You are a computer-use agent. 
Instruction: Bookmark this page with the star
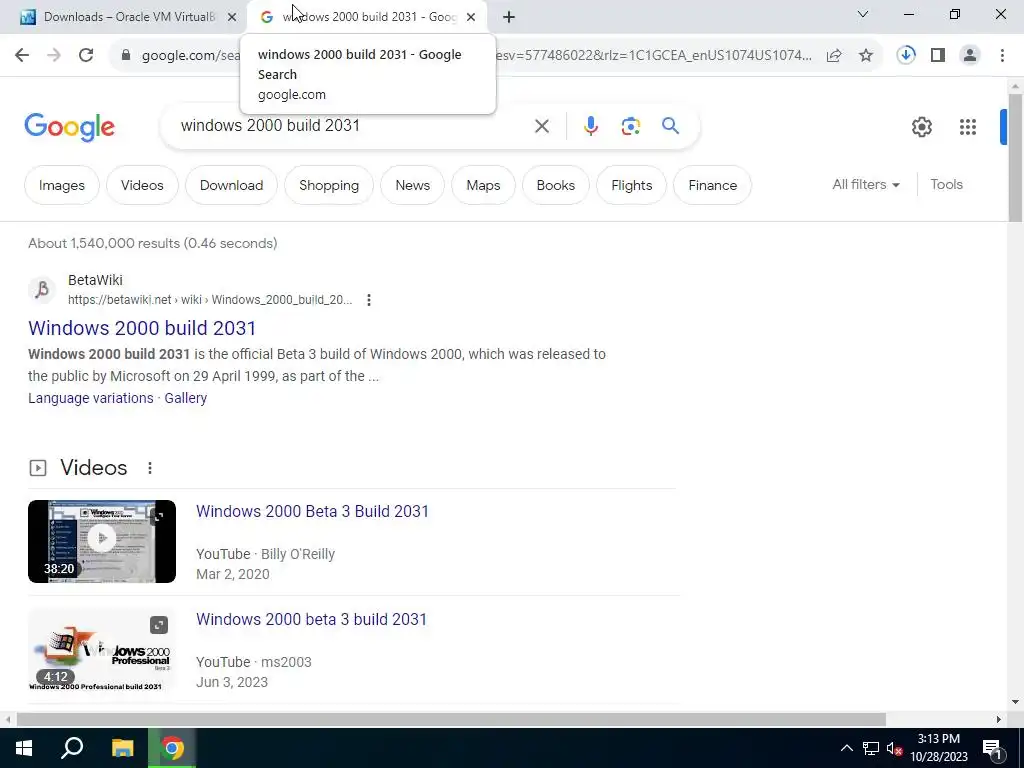[866, 56]
